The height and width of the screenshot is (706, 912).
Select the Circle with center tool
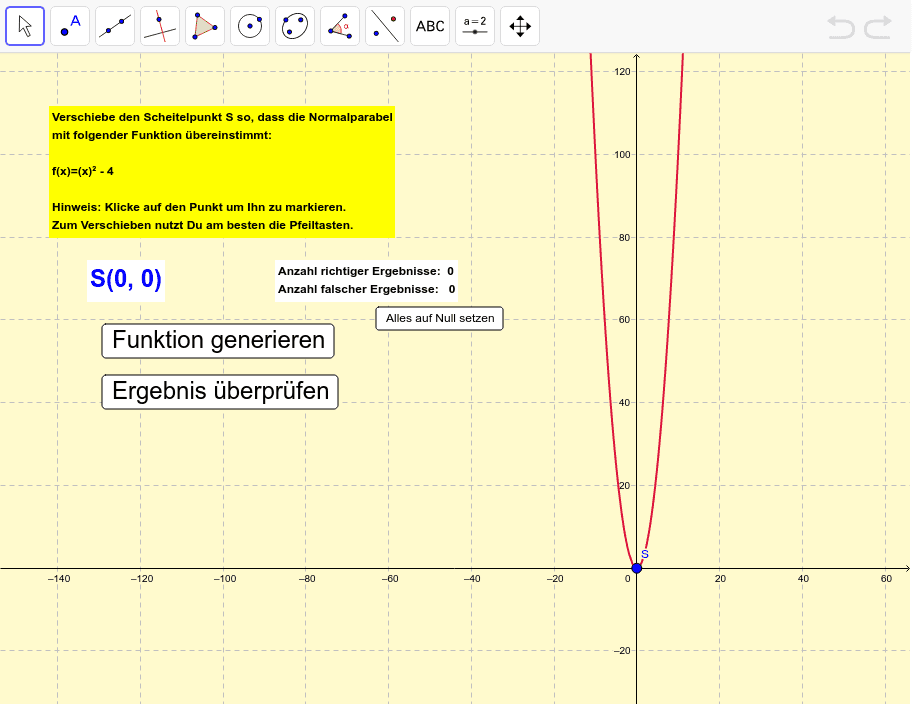(250, 26)
